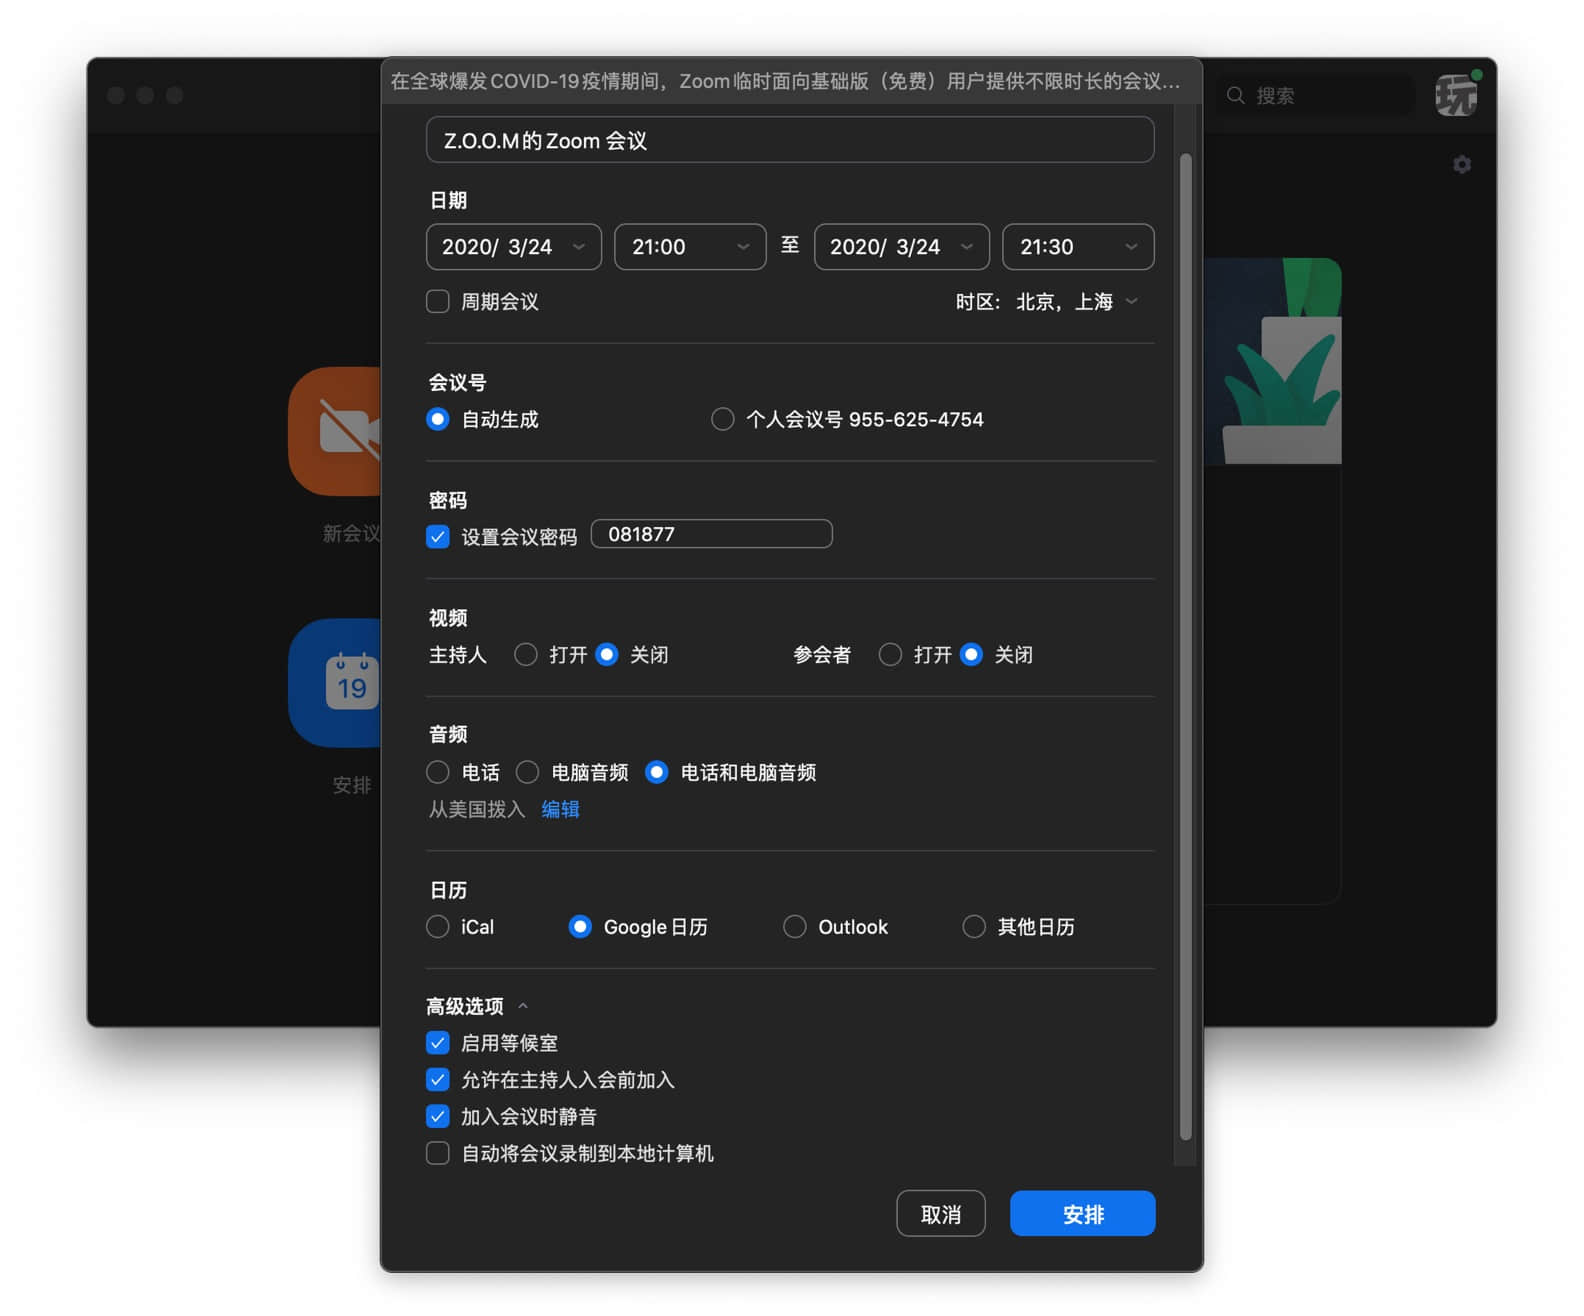Select 电脑音频 audio option
This screenshot has height=1316, width=1584.
[x=528, y=772]
